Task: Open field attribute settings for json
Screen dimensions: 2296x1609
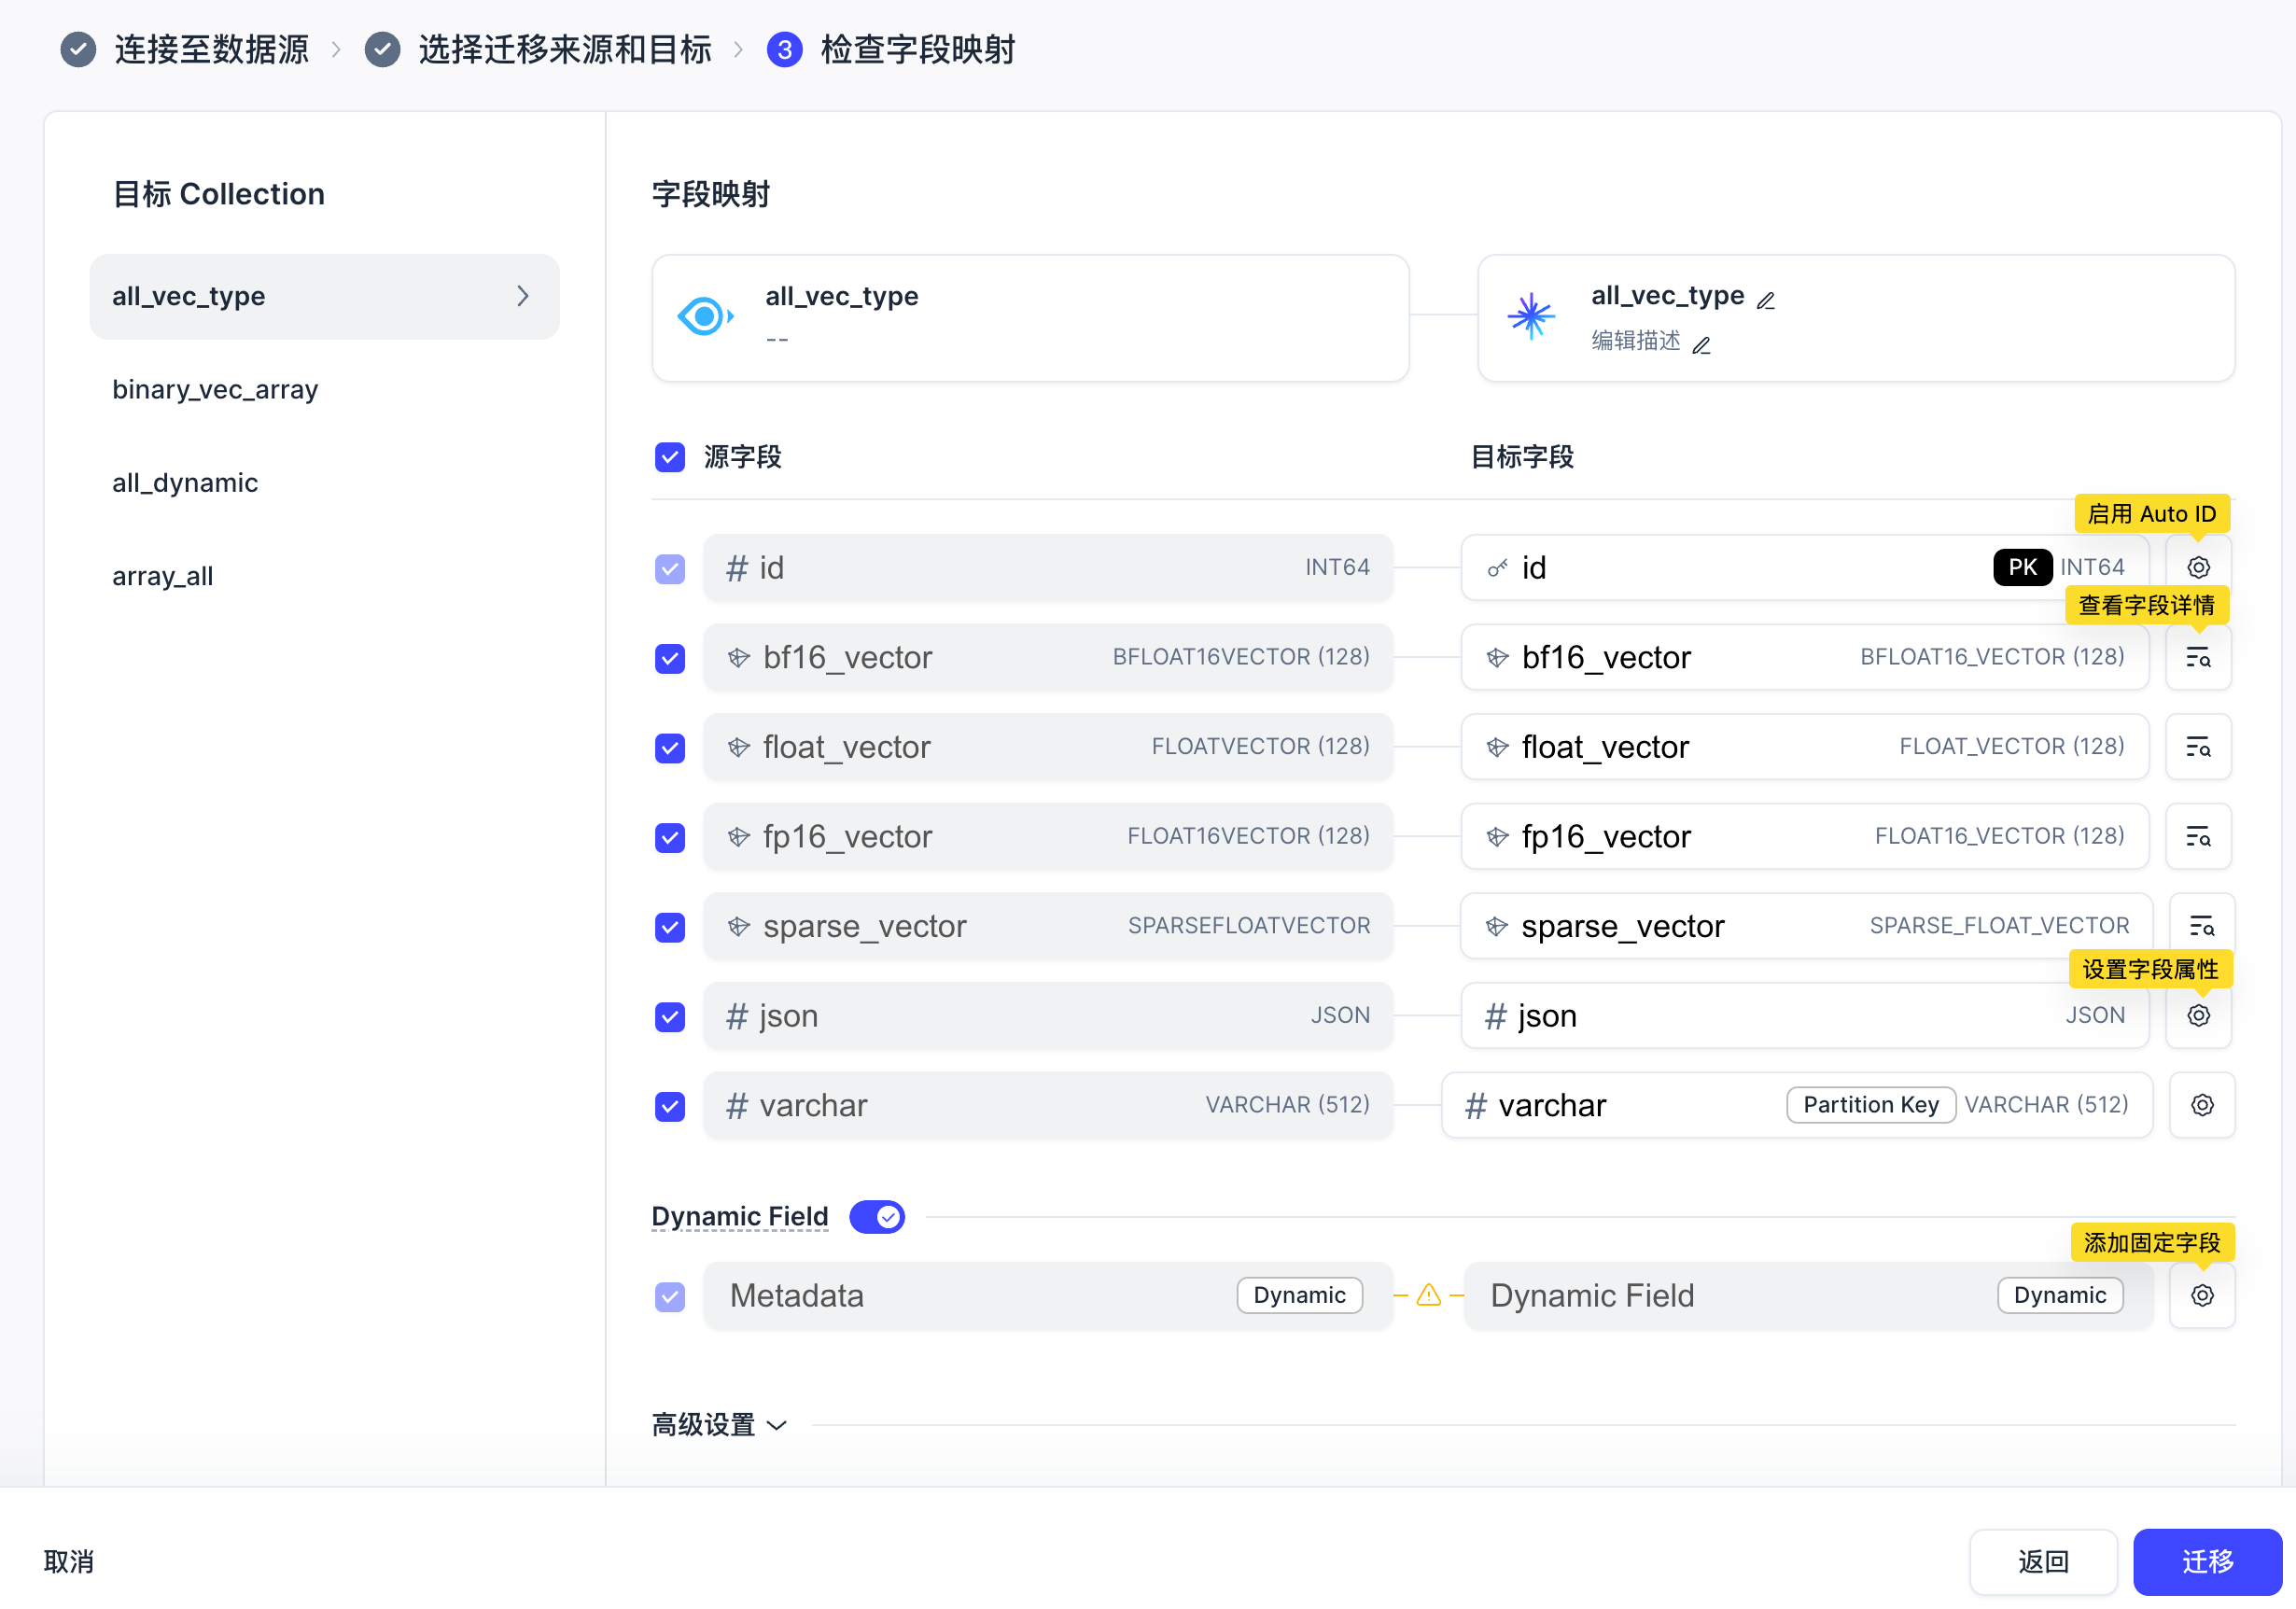Action: (2198, 1015)
